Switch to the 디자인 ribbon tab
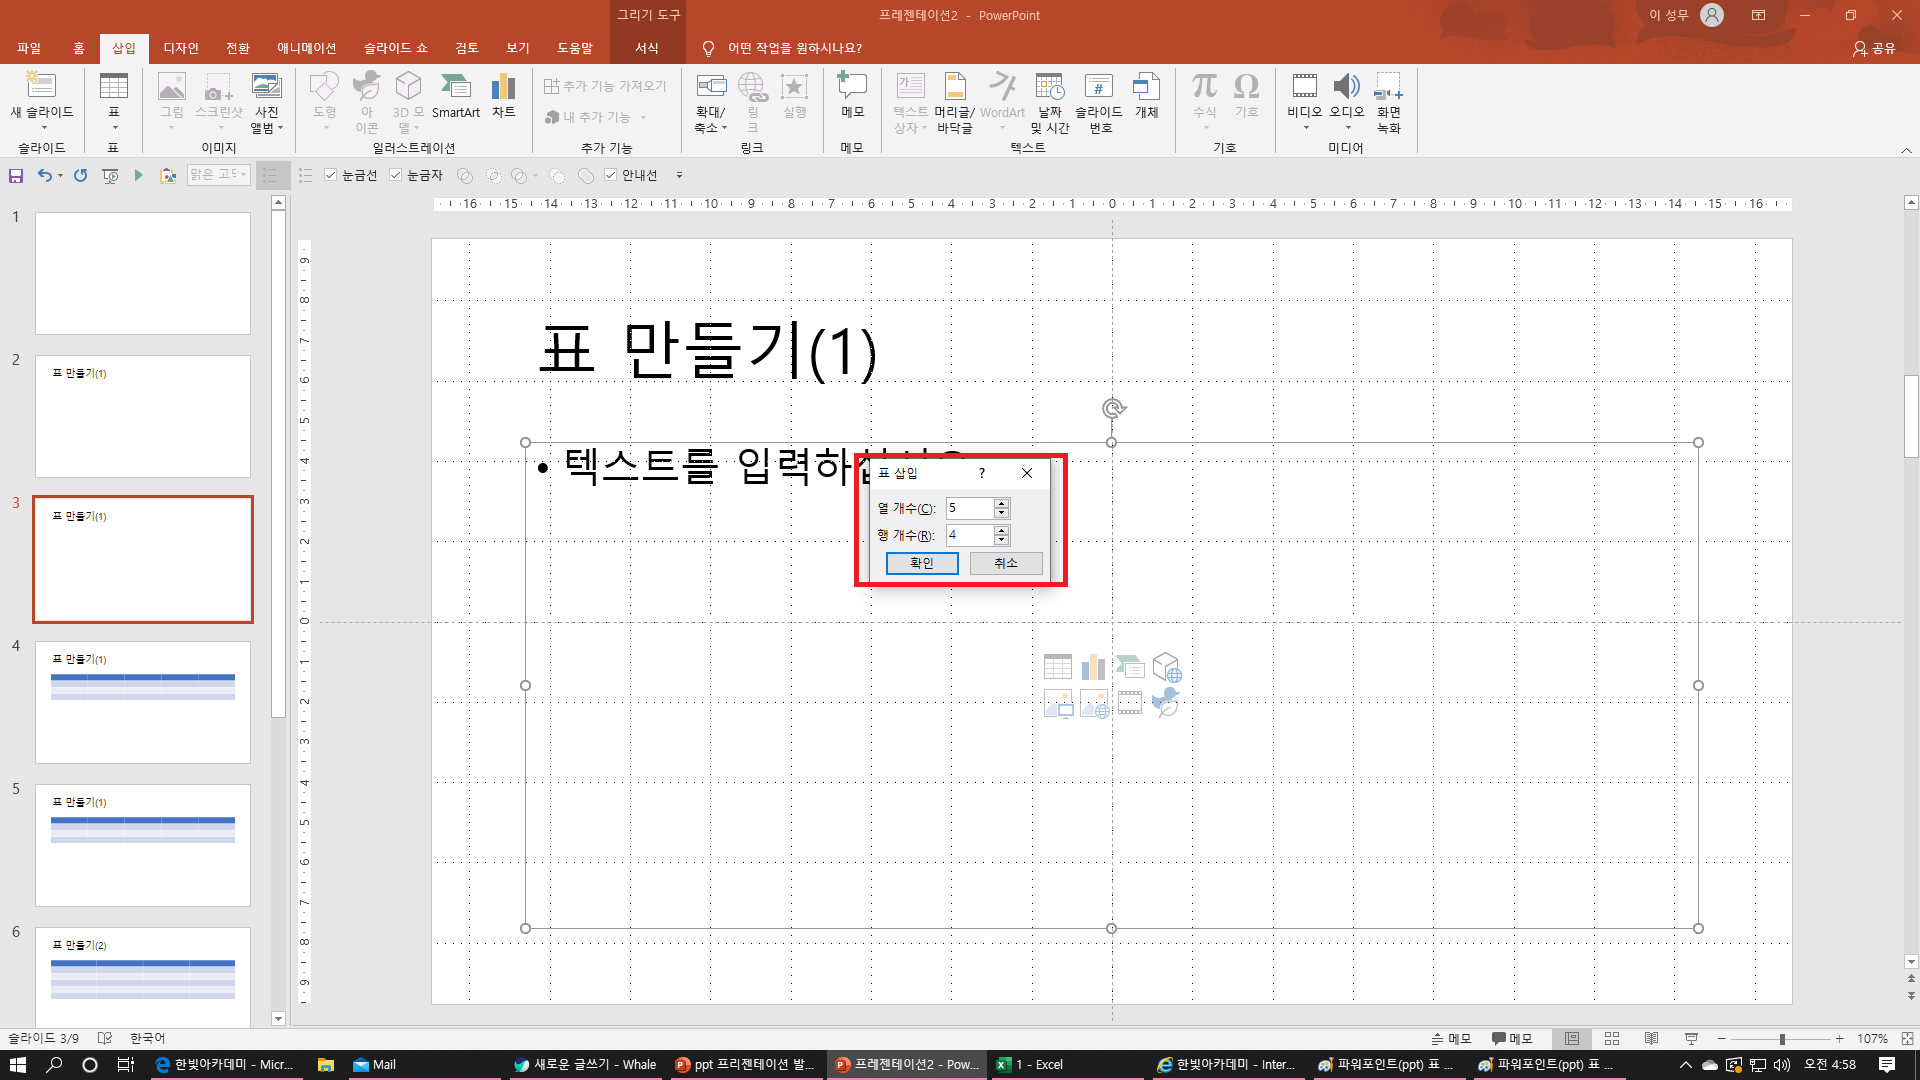Viewport: 1920px width, 1080px height. pos(181,48)
